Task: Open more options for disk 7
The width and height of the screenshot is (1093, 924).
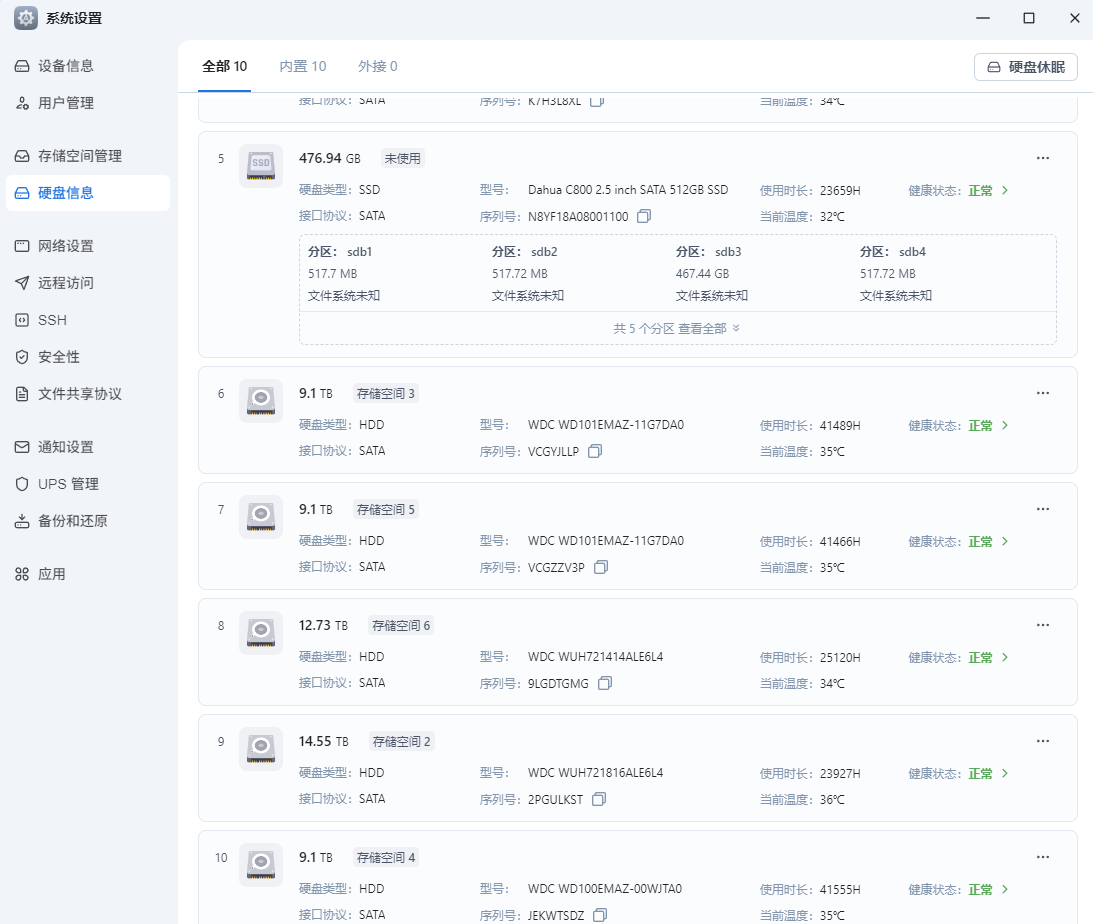Action: click(x=1043, y=509)
